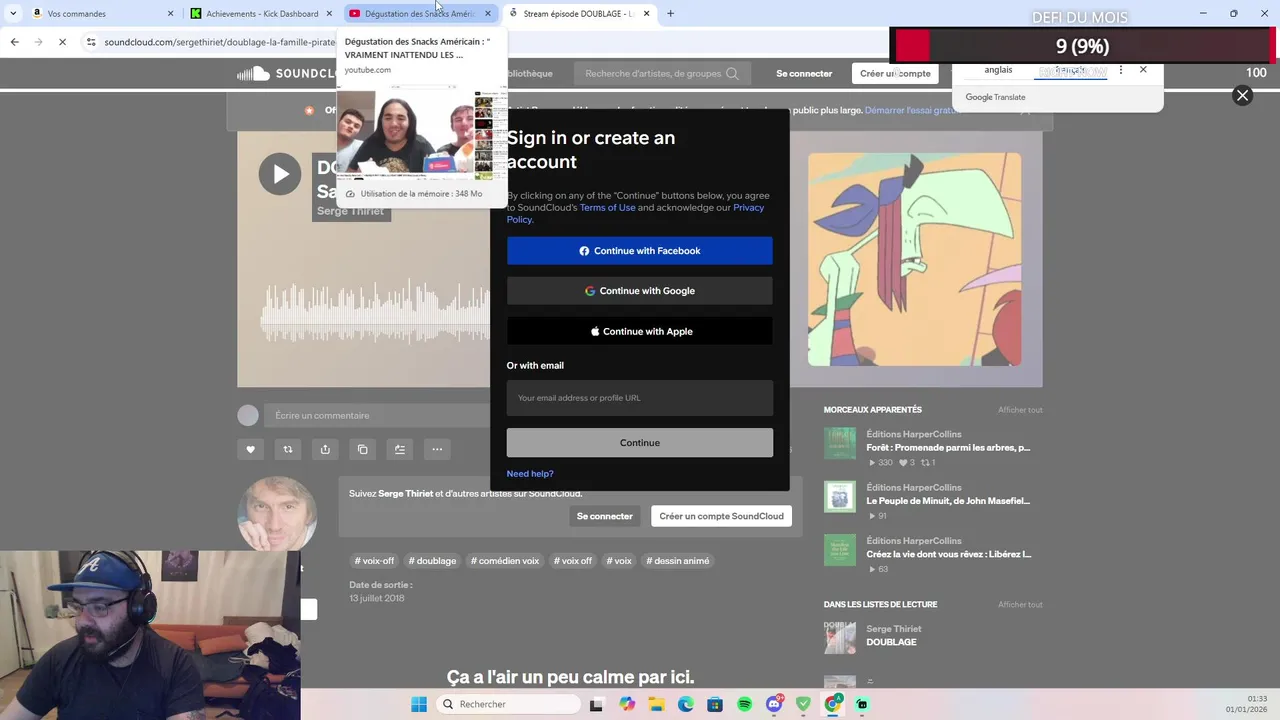Play the DOUBLAGE track
Image resolution: width=1280 pixels, height=720 pixels.
pos(280,174)
